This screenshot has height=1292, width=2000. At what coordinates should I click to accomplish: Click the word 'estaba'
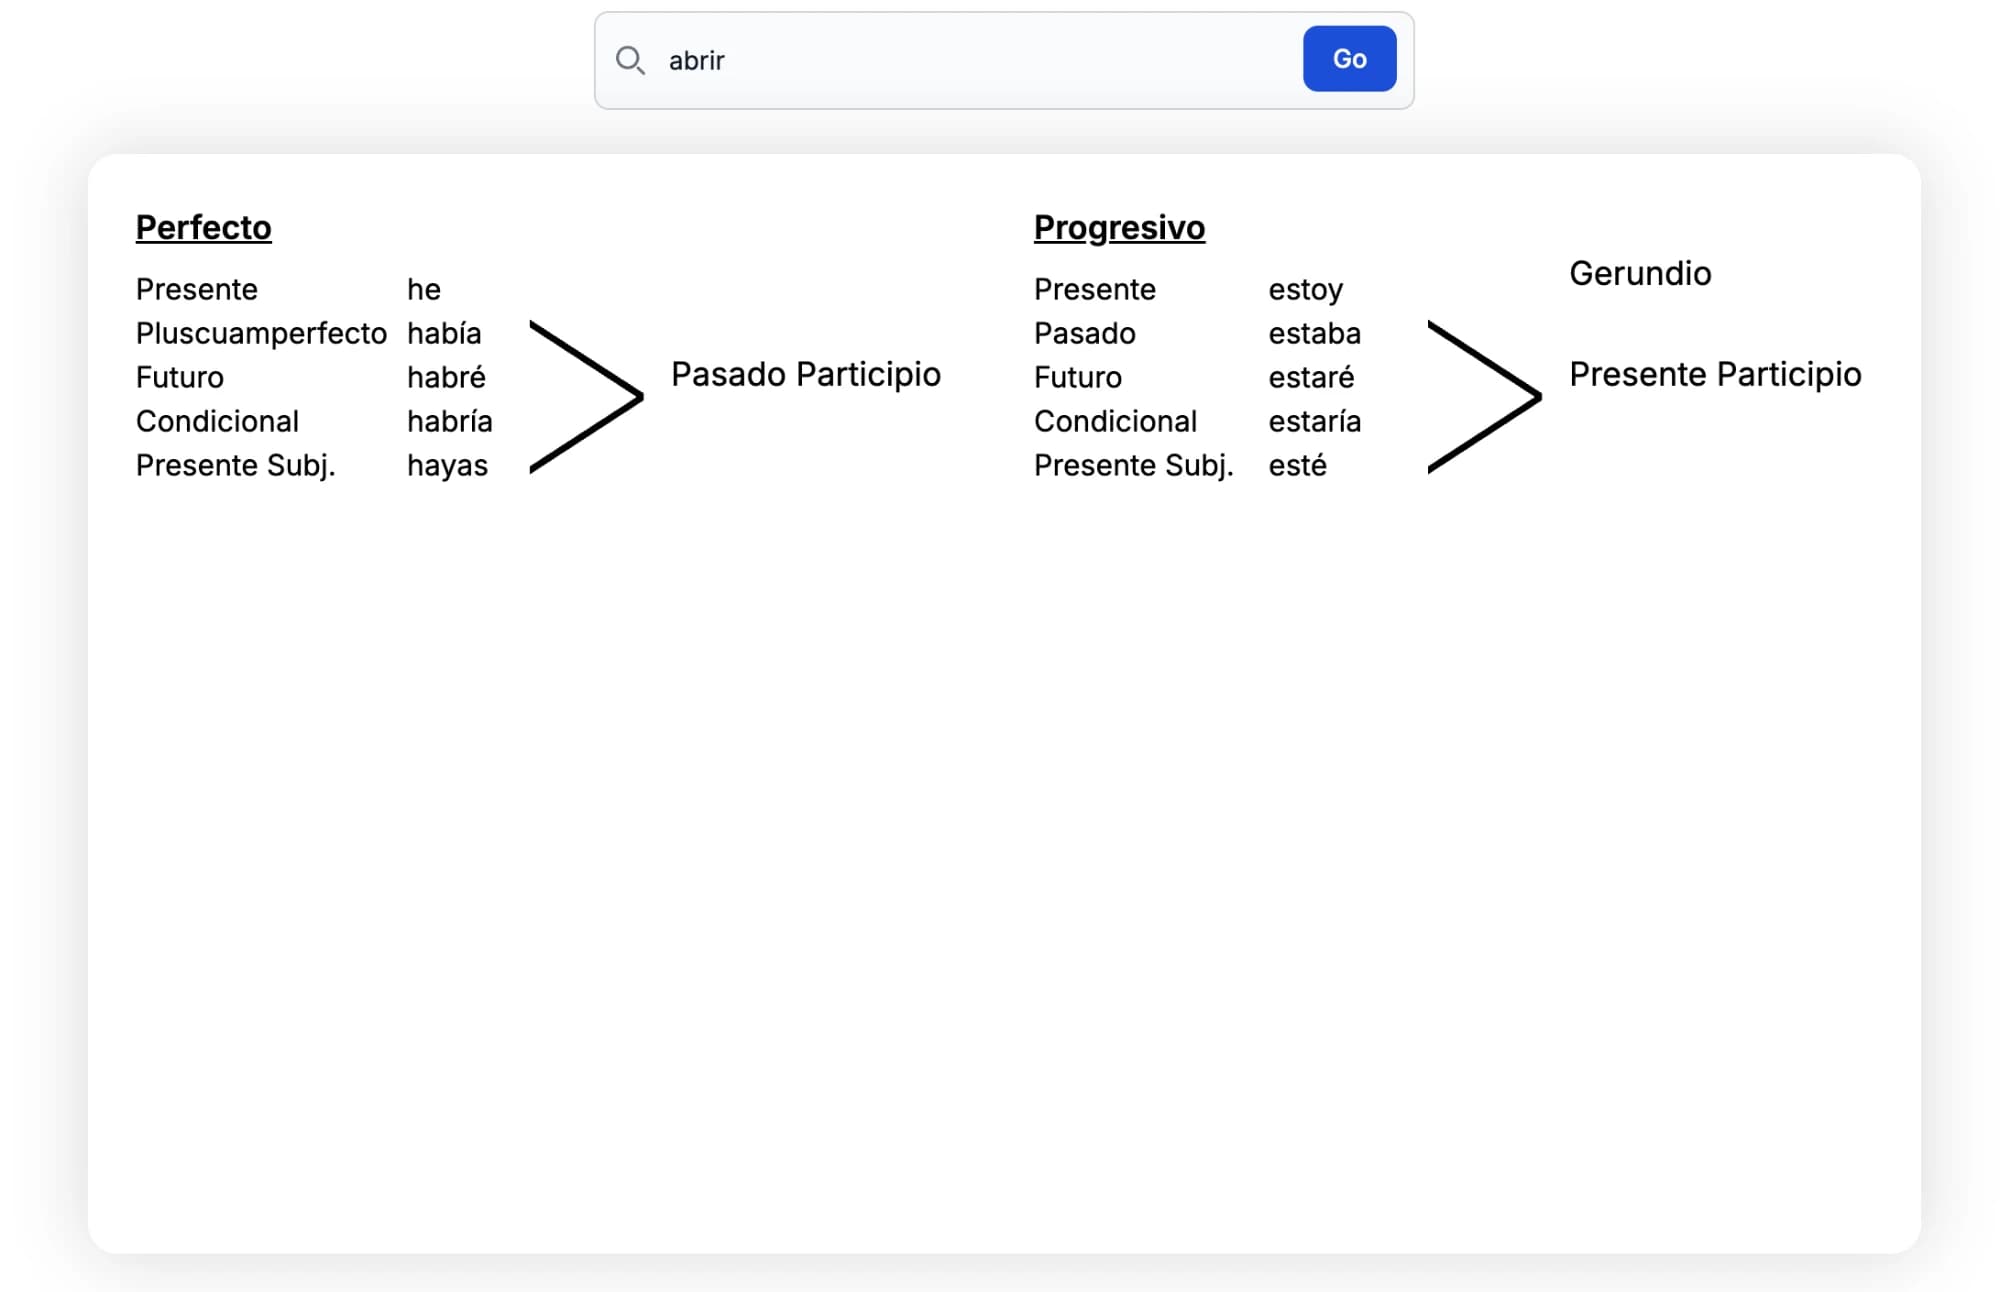[x=1315, y=333]
